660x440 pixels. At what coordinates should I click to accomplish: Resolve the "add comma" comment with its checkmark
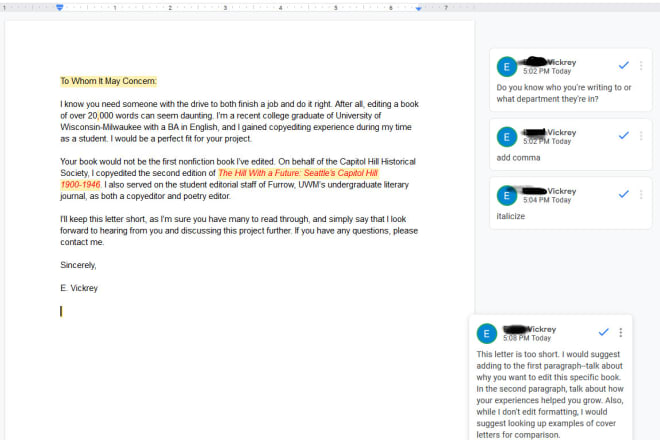(x=623, y=135)
